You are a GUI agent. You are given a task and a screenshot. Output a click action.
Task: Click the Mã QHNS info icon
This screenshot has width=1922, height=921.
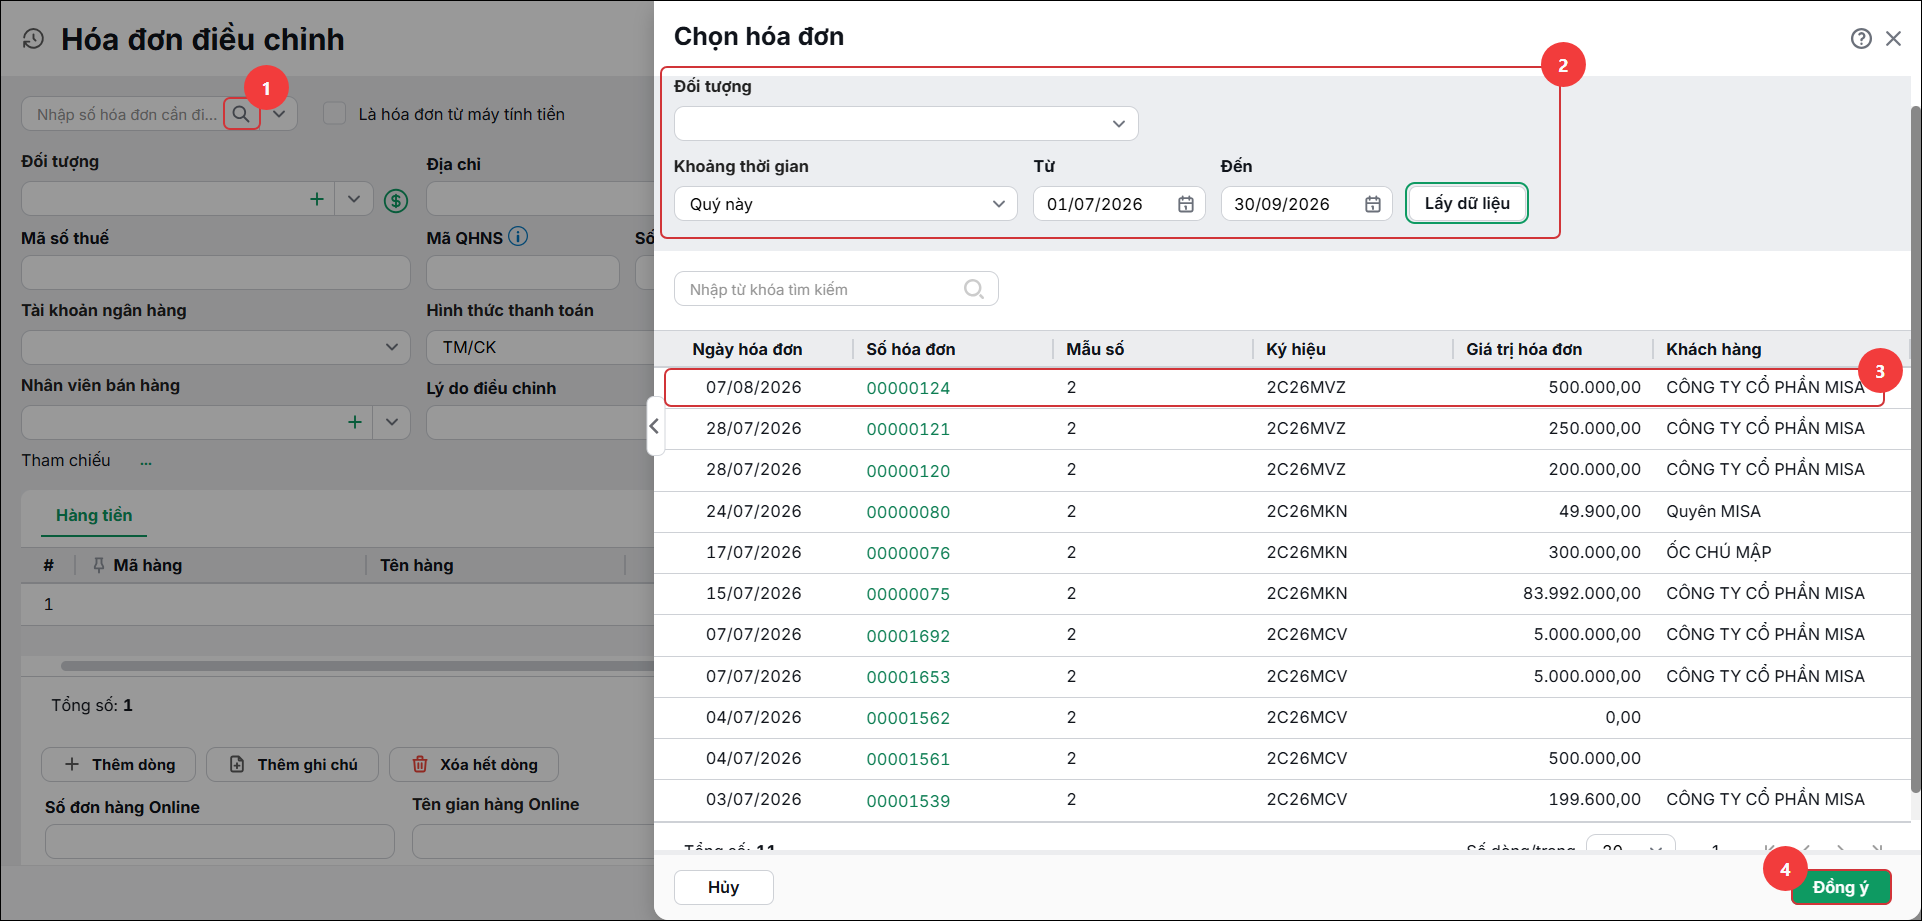click(x=518, y=237)
